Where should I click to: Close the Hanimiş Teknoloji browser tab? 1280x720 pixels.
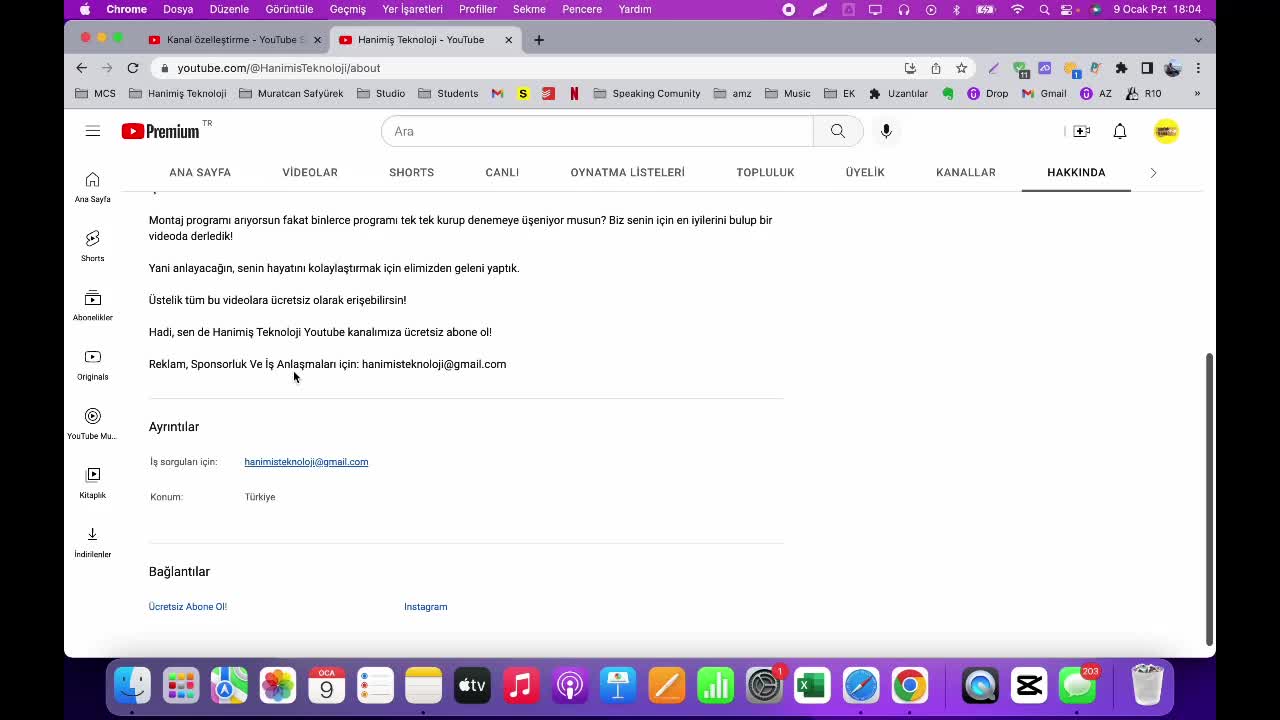coord(508,40)
